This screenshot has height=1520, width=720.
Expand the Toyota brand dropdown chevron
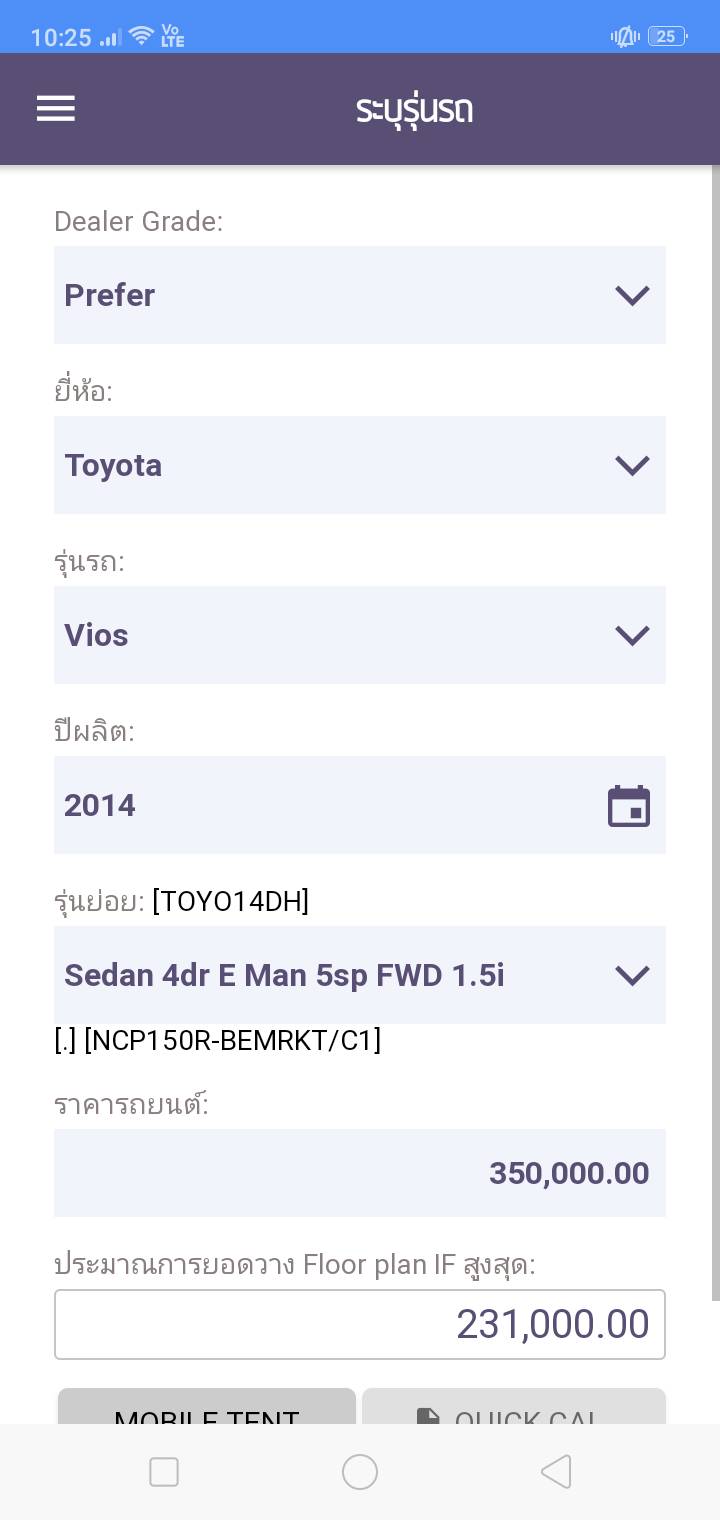pos(632,465)
